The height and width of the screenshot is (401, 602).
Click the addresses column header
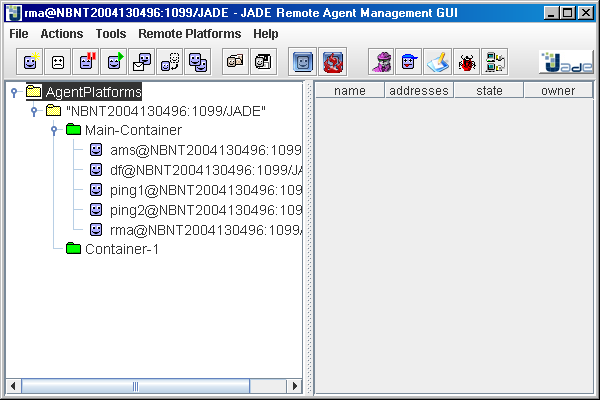(419, 91)
